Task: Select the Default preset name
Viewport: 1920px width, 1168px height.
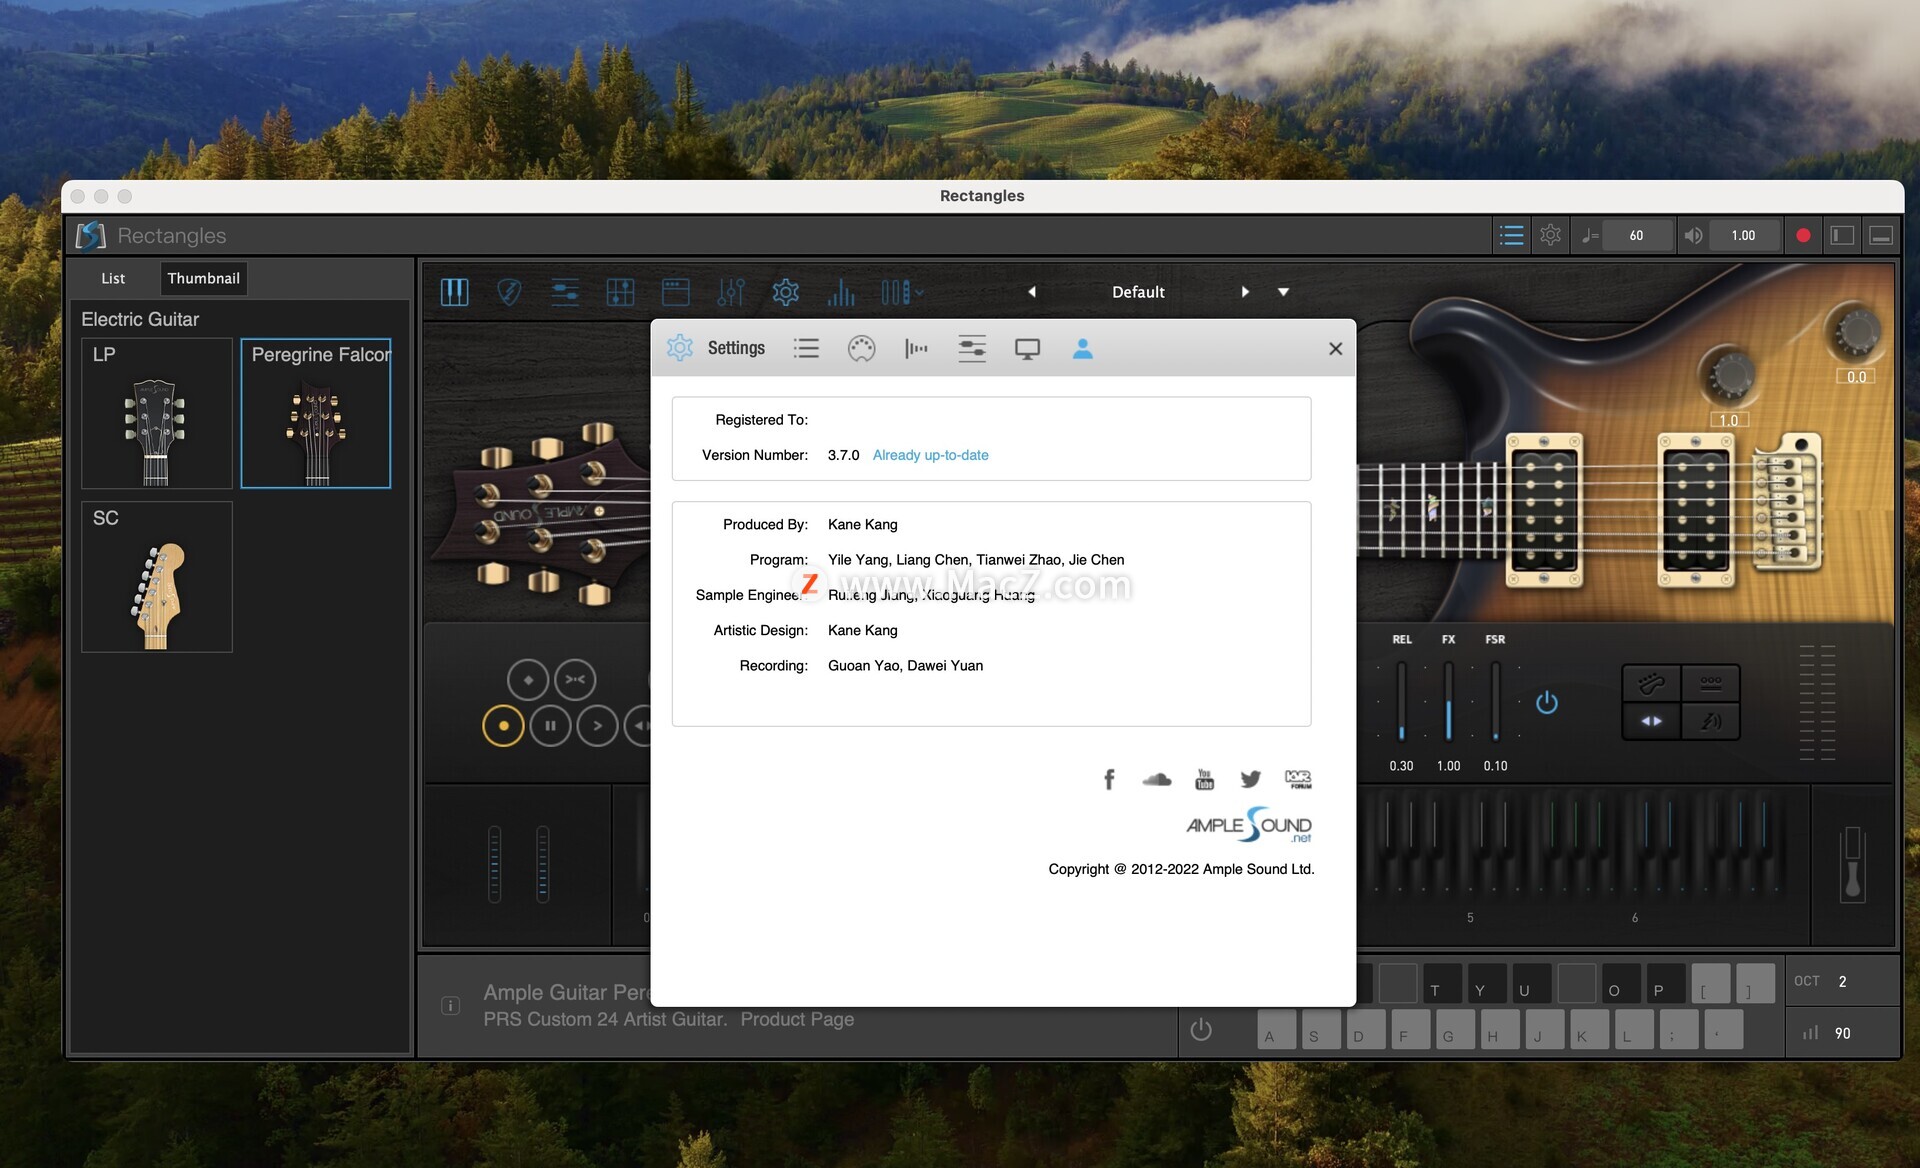Action: click(1138, 292)
